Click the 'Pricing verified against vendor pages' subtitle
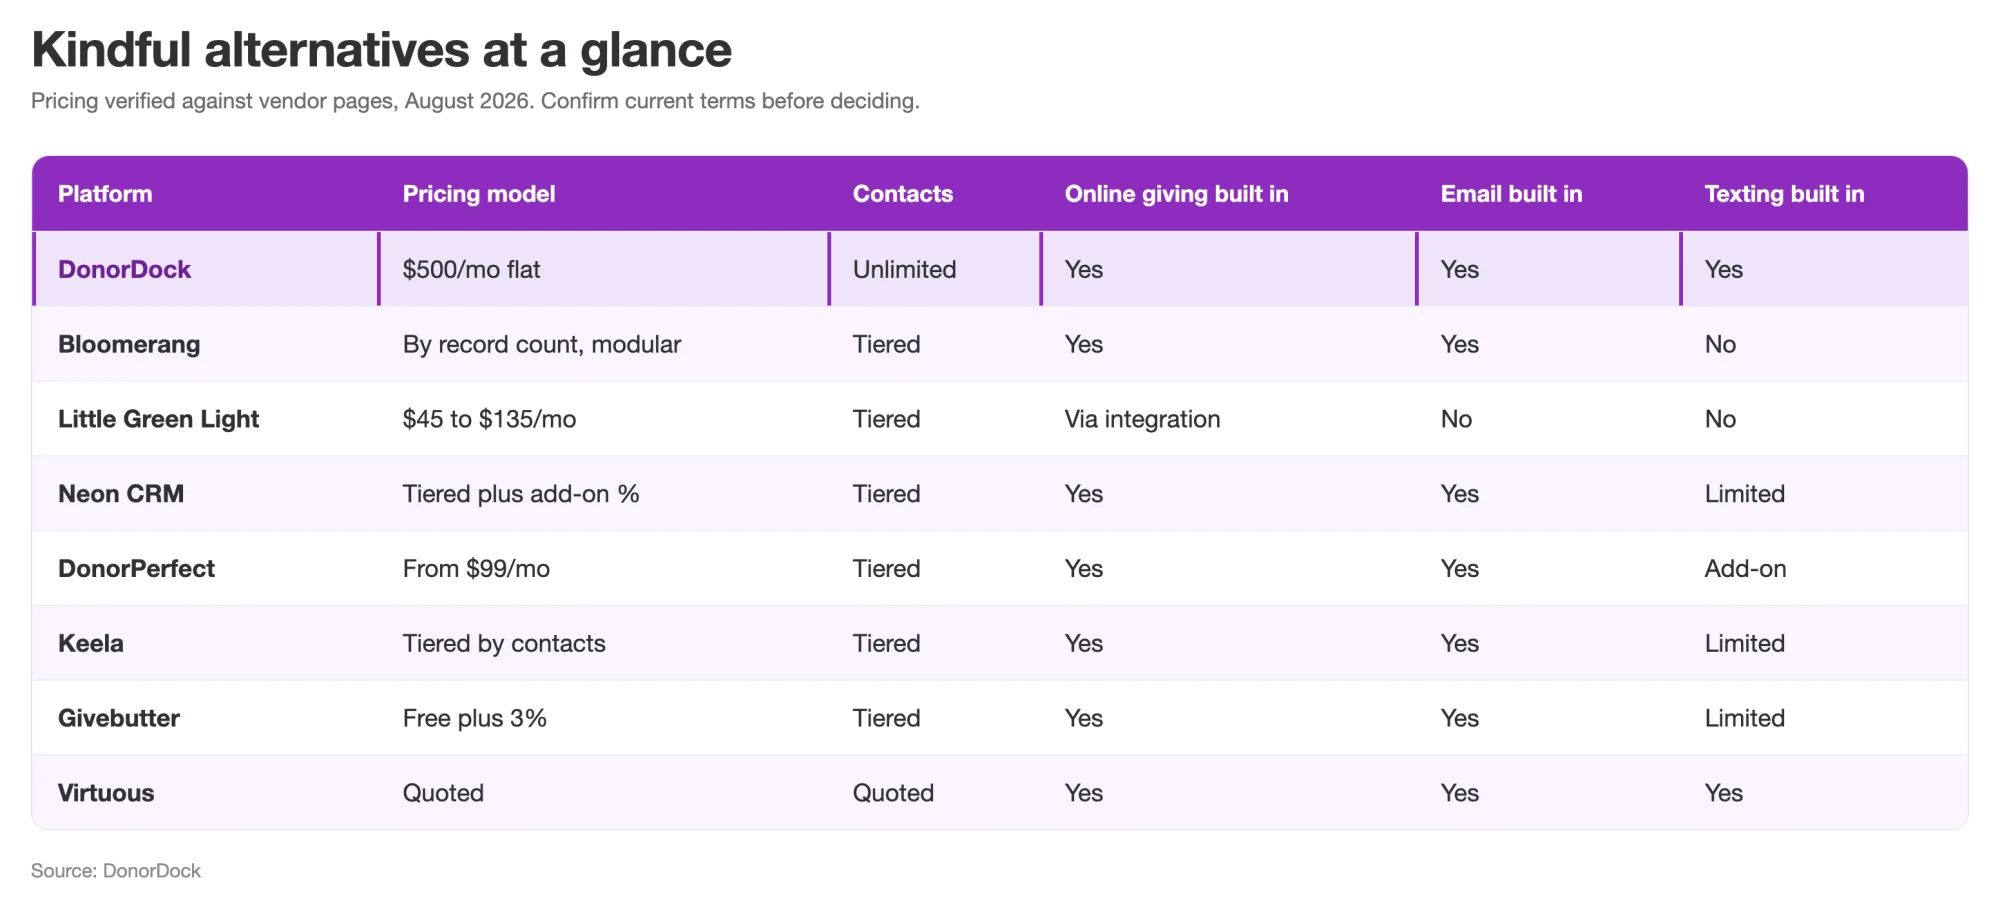2000x909 pixels. point(475,101)
